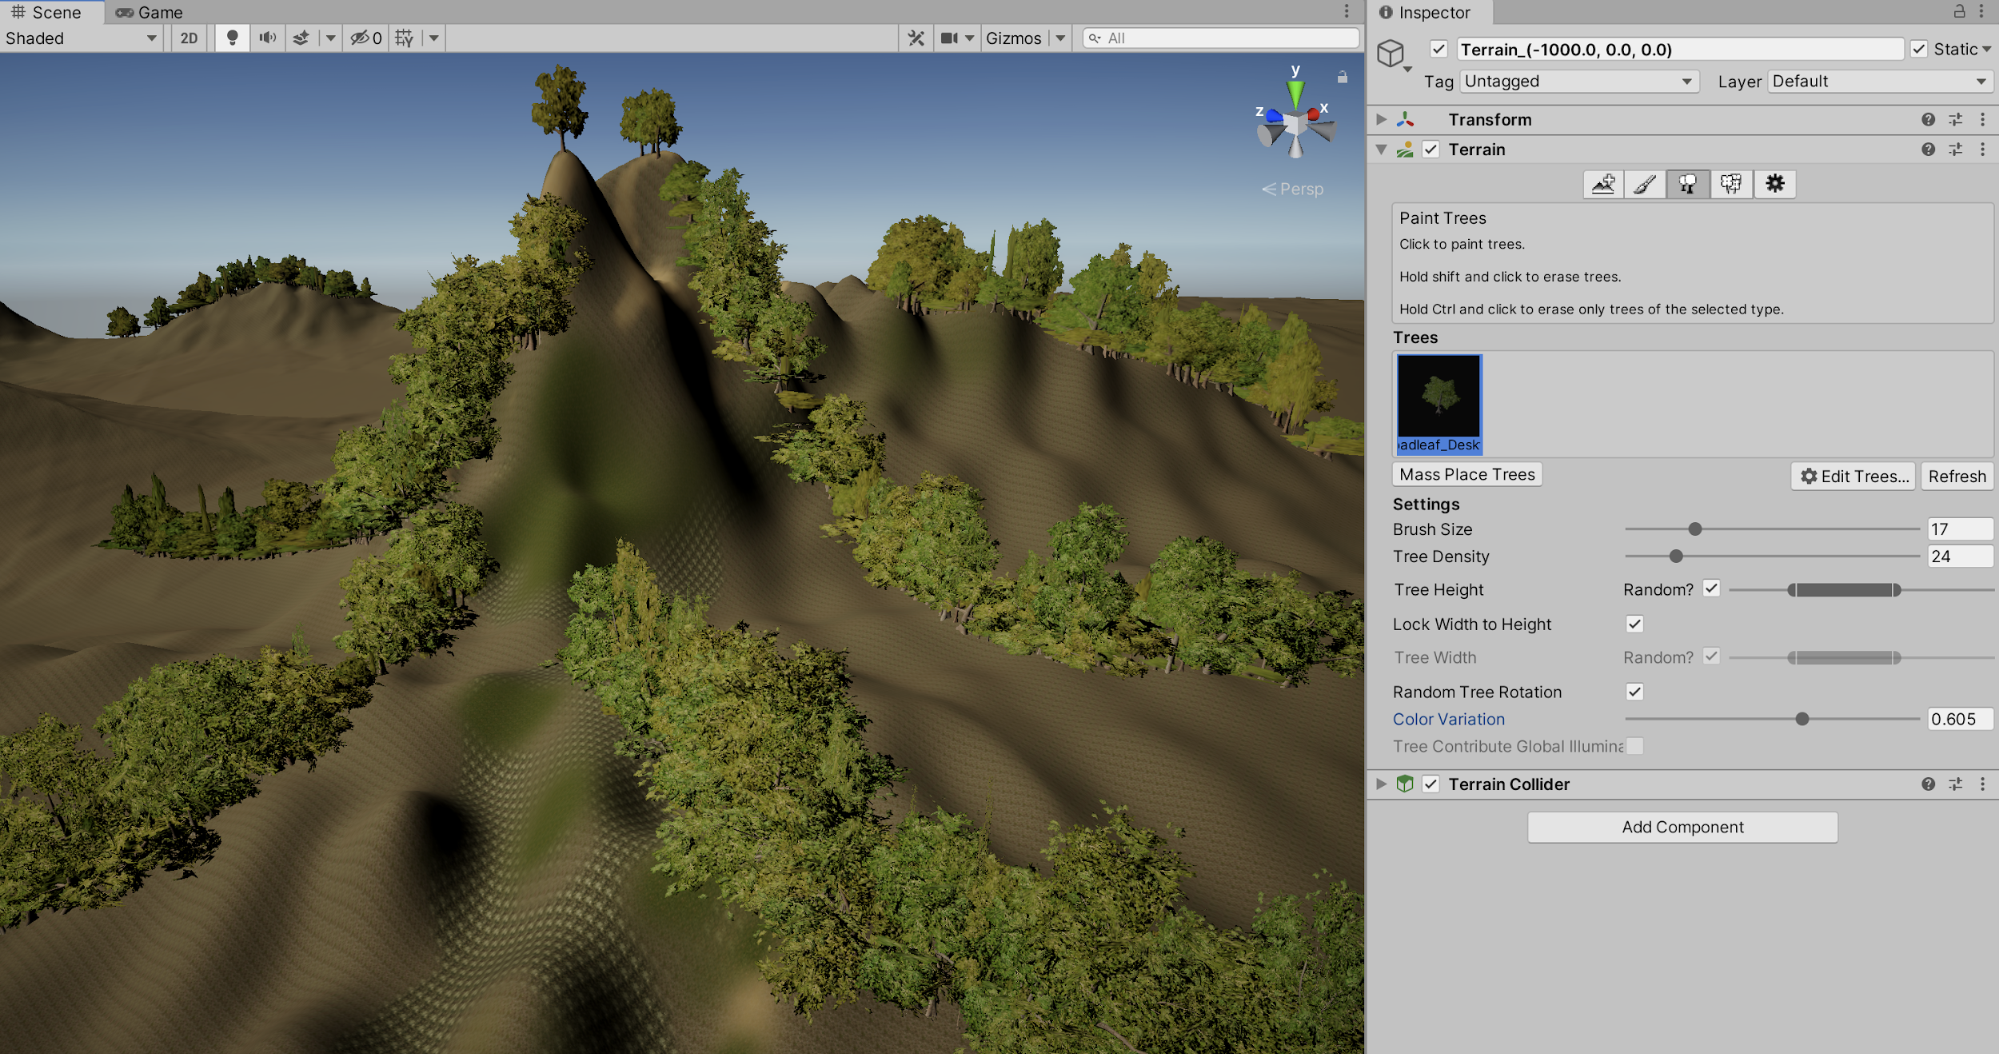Select the Create Neighbor Terrains tool
Viewport: 1999px width, 1054px height.
(x=1603, y=184)
